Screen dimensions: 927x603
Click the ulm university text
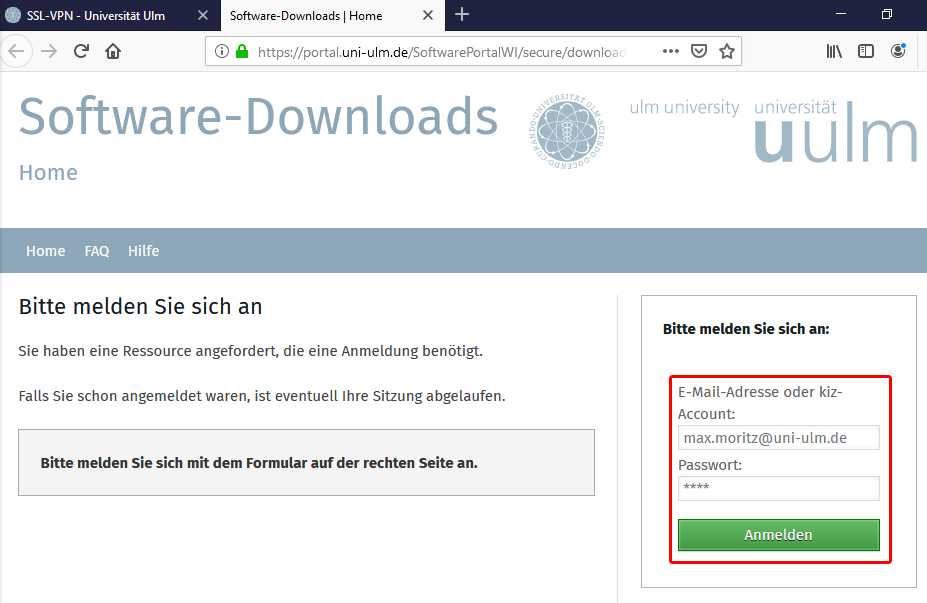pos(684,107)
